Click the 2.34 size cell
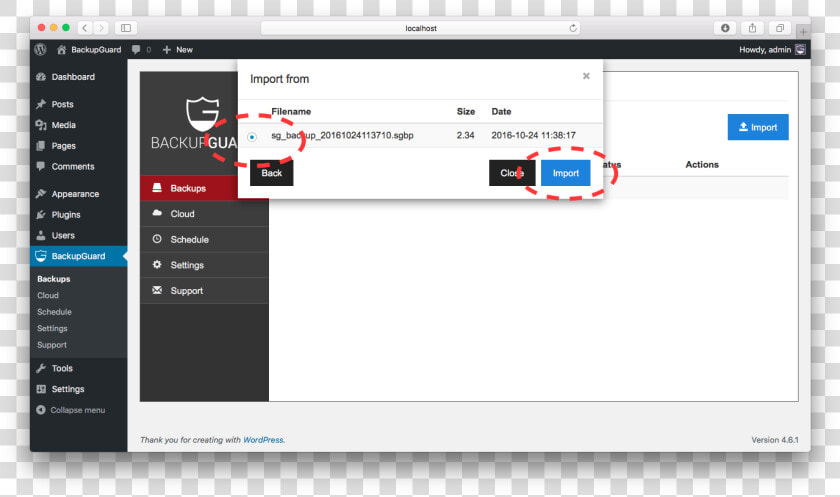The width and height of the screenshot is (840, 497). (x=465, y=135)
